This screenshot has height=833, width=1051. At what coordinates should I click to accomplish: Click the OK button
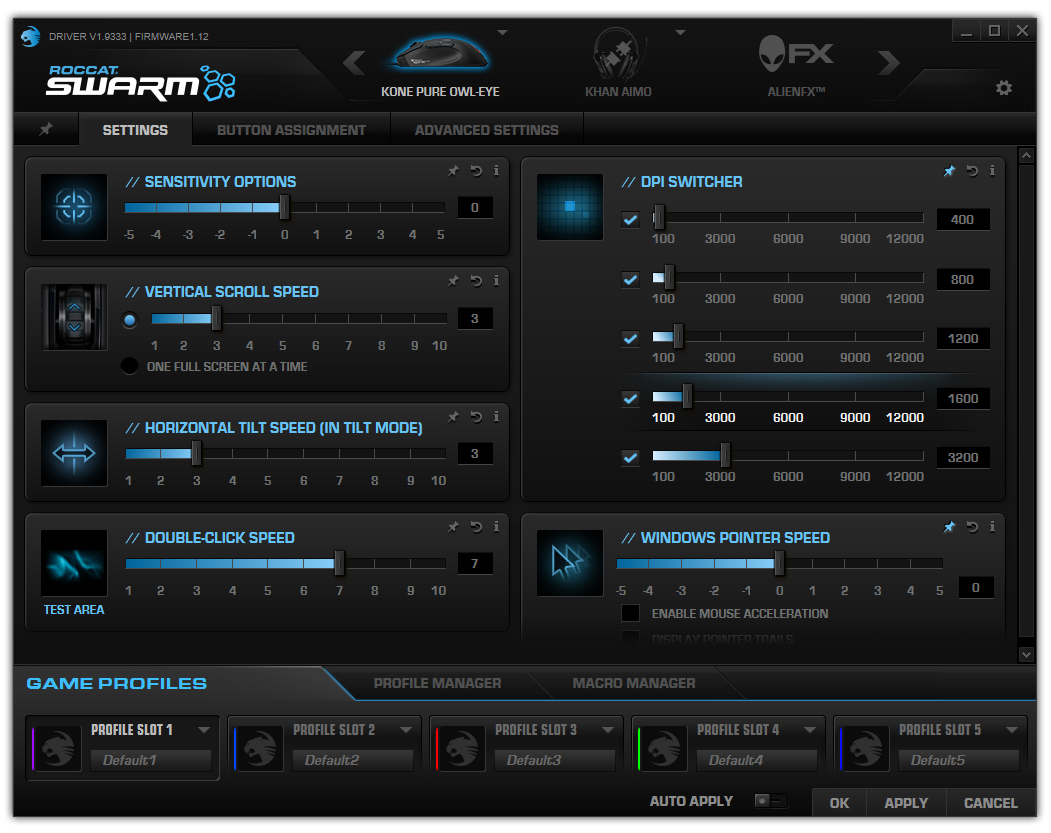pyautogui.click(x=839, y=803)
